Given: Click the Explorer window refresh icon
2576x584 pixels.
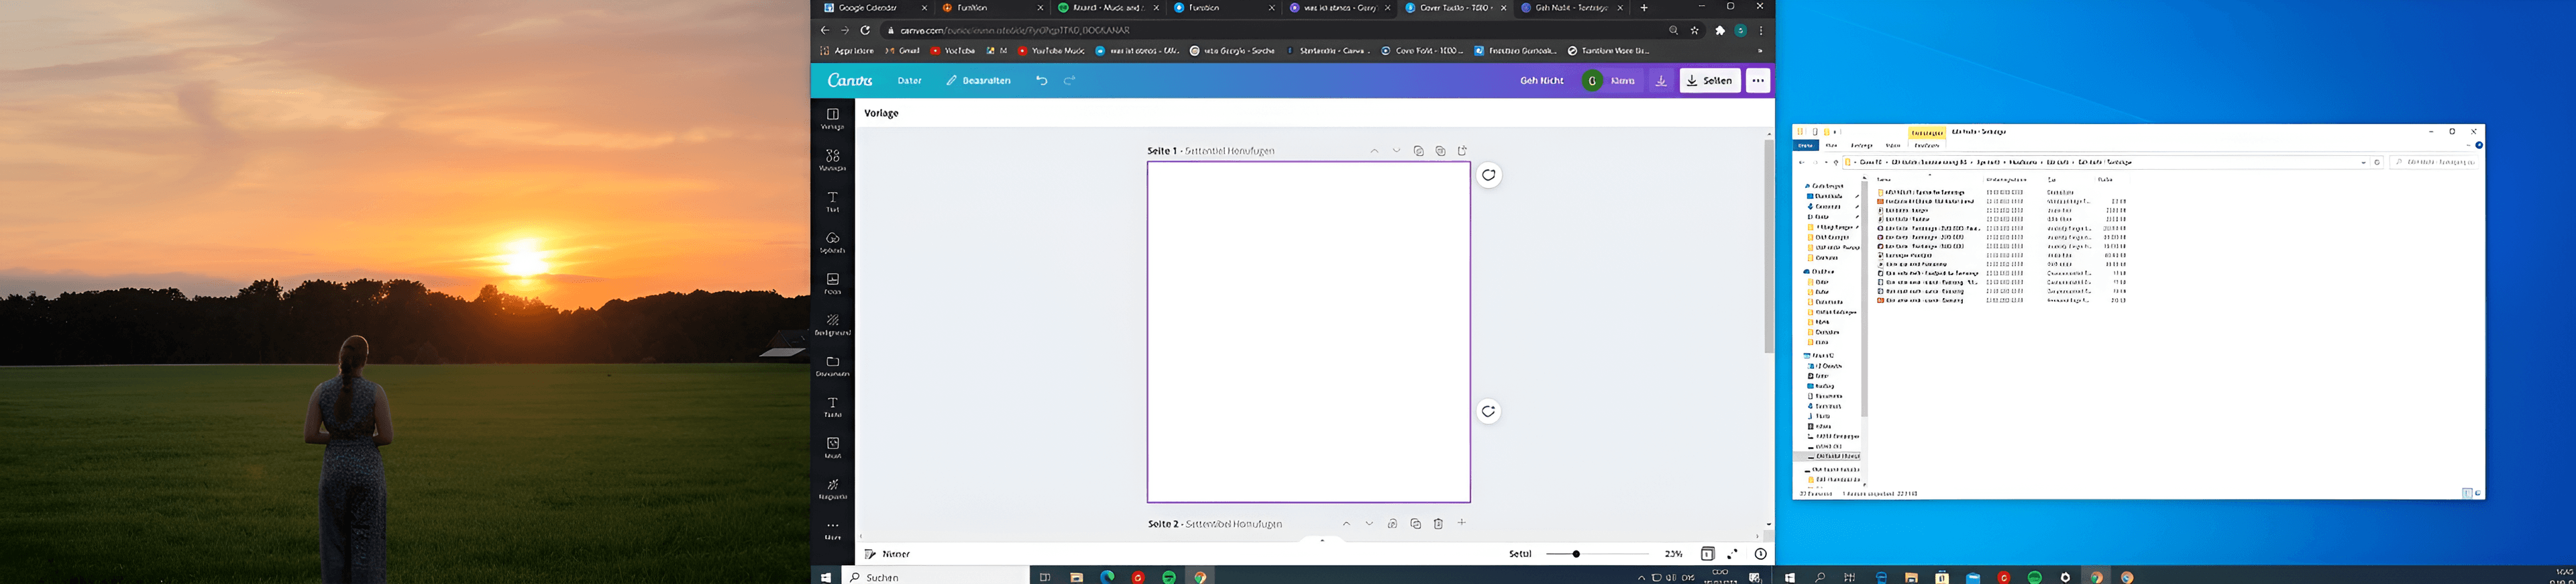Looking at the screenshot, I should tap(2377, 162).
